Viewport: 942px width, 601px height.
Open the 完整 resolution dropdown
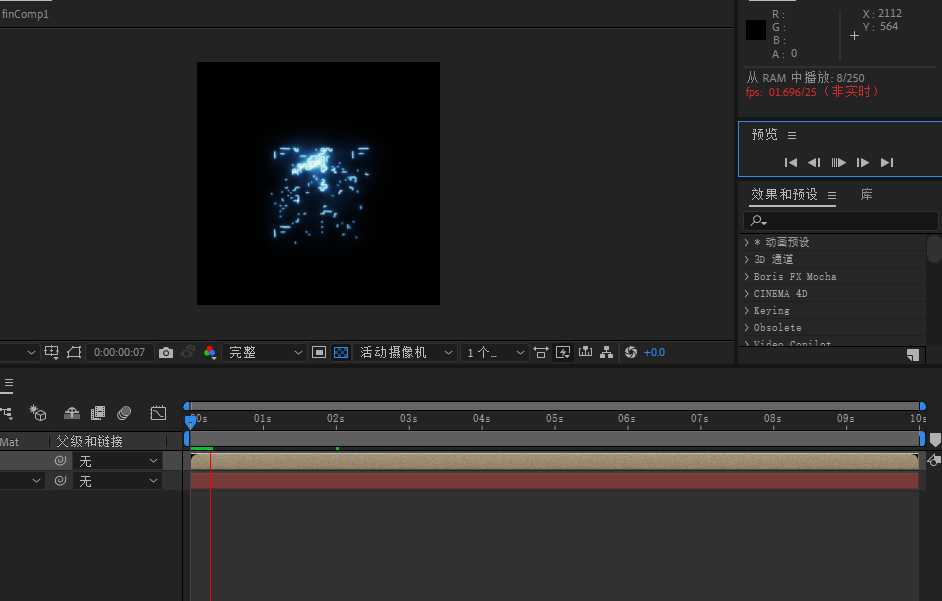pyautogui.click(x=264, y=352)
